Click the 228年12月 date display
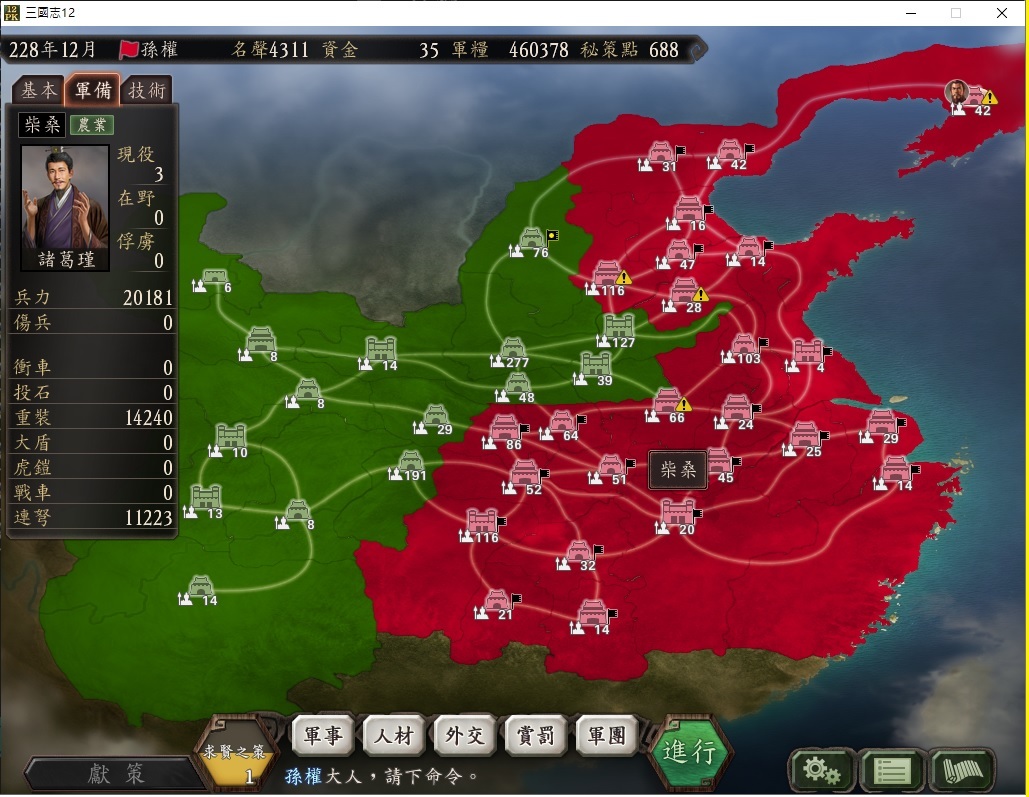Screen dimensions: 1029x797 pos(52,50)
